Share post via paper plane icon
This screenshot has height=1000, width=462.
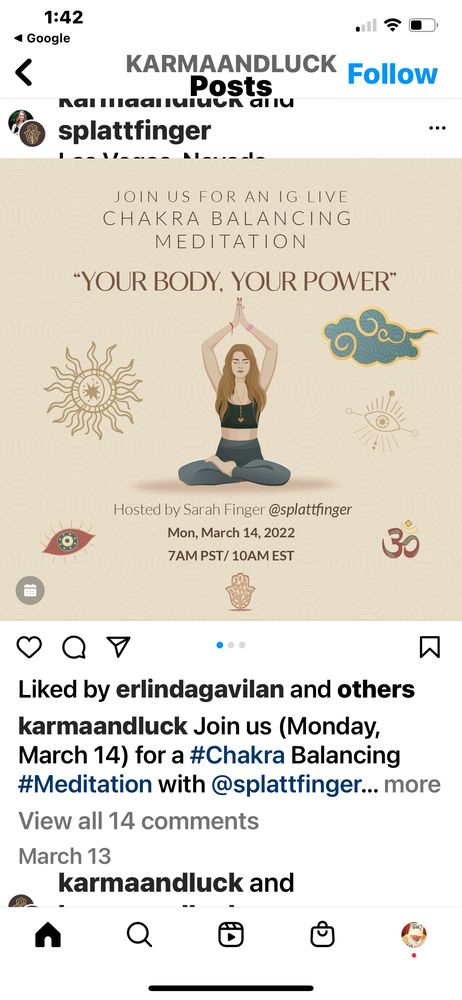(x=119, y=646)
